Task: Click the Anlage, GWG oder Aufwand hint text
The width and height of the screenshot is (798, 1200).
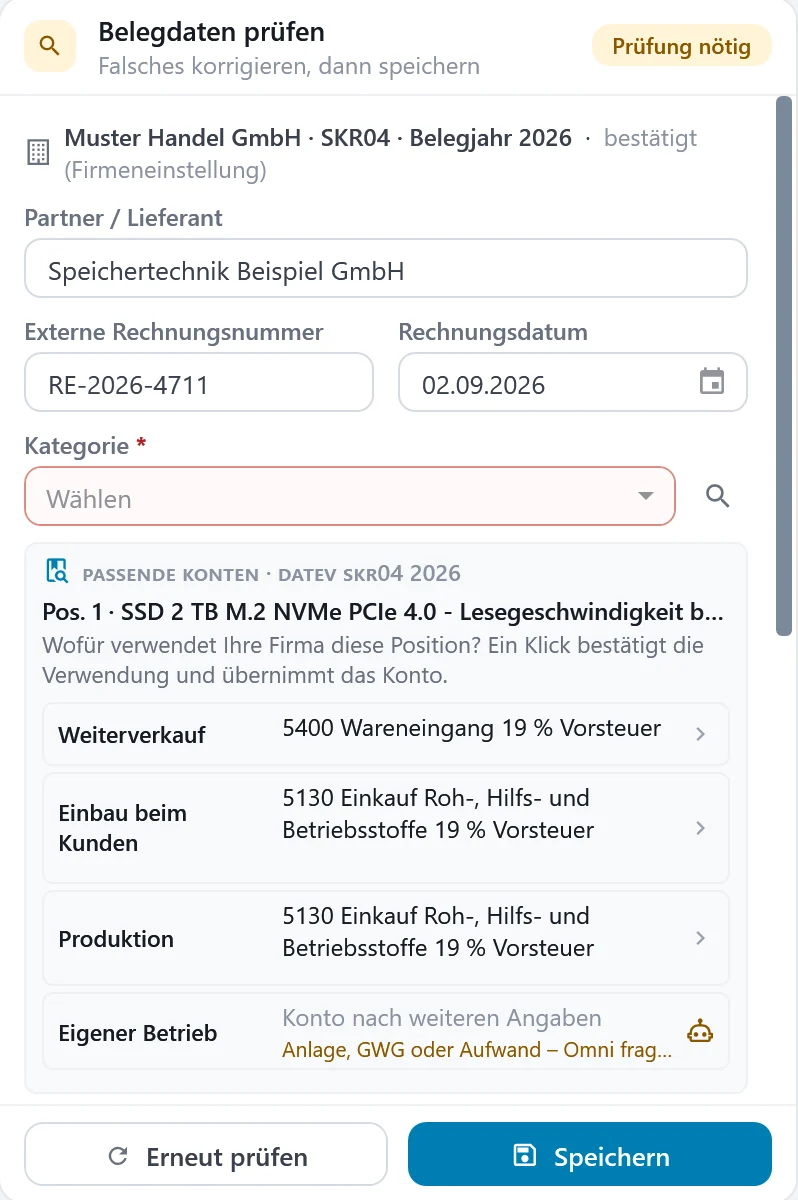Action: (477, 1051)
